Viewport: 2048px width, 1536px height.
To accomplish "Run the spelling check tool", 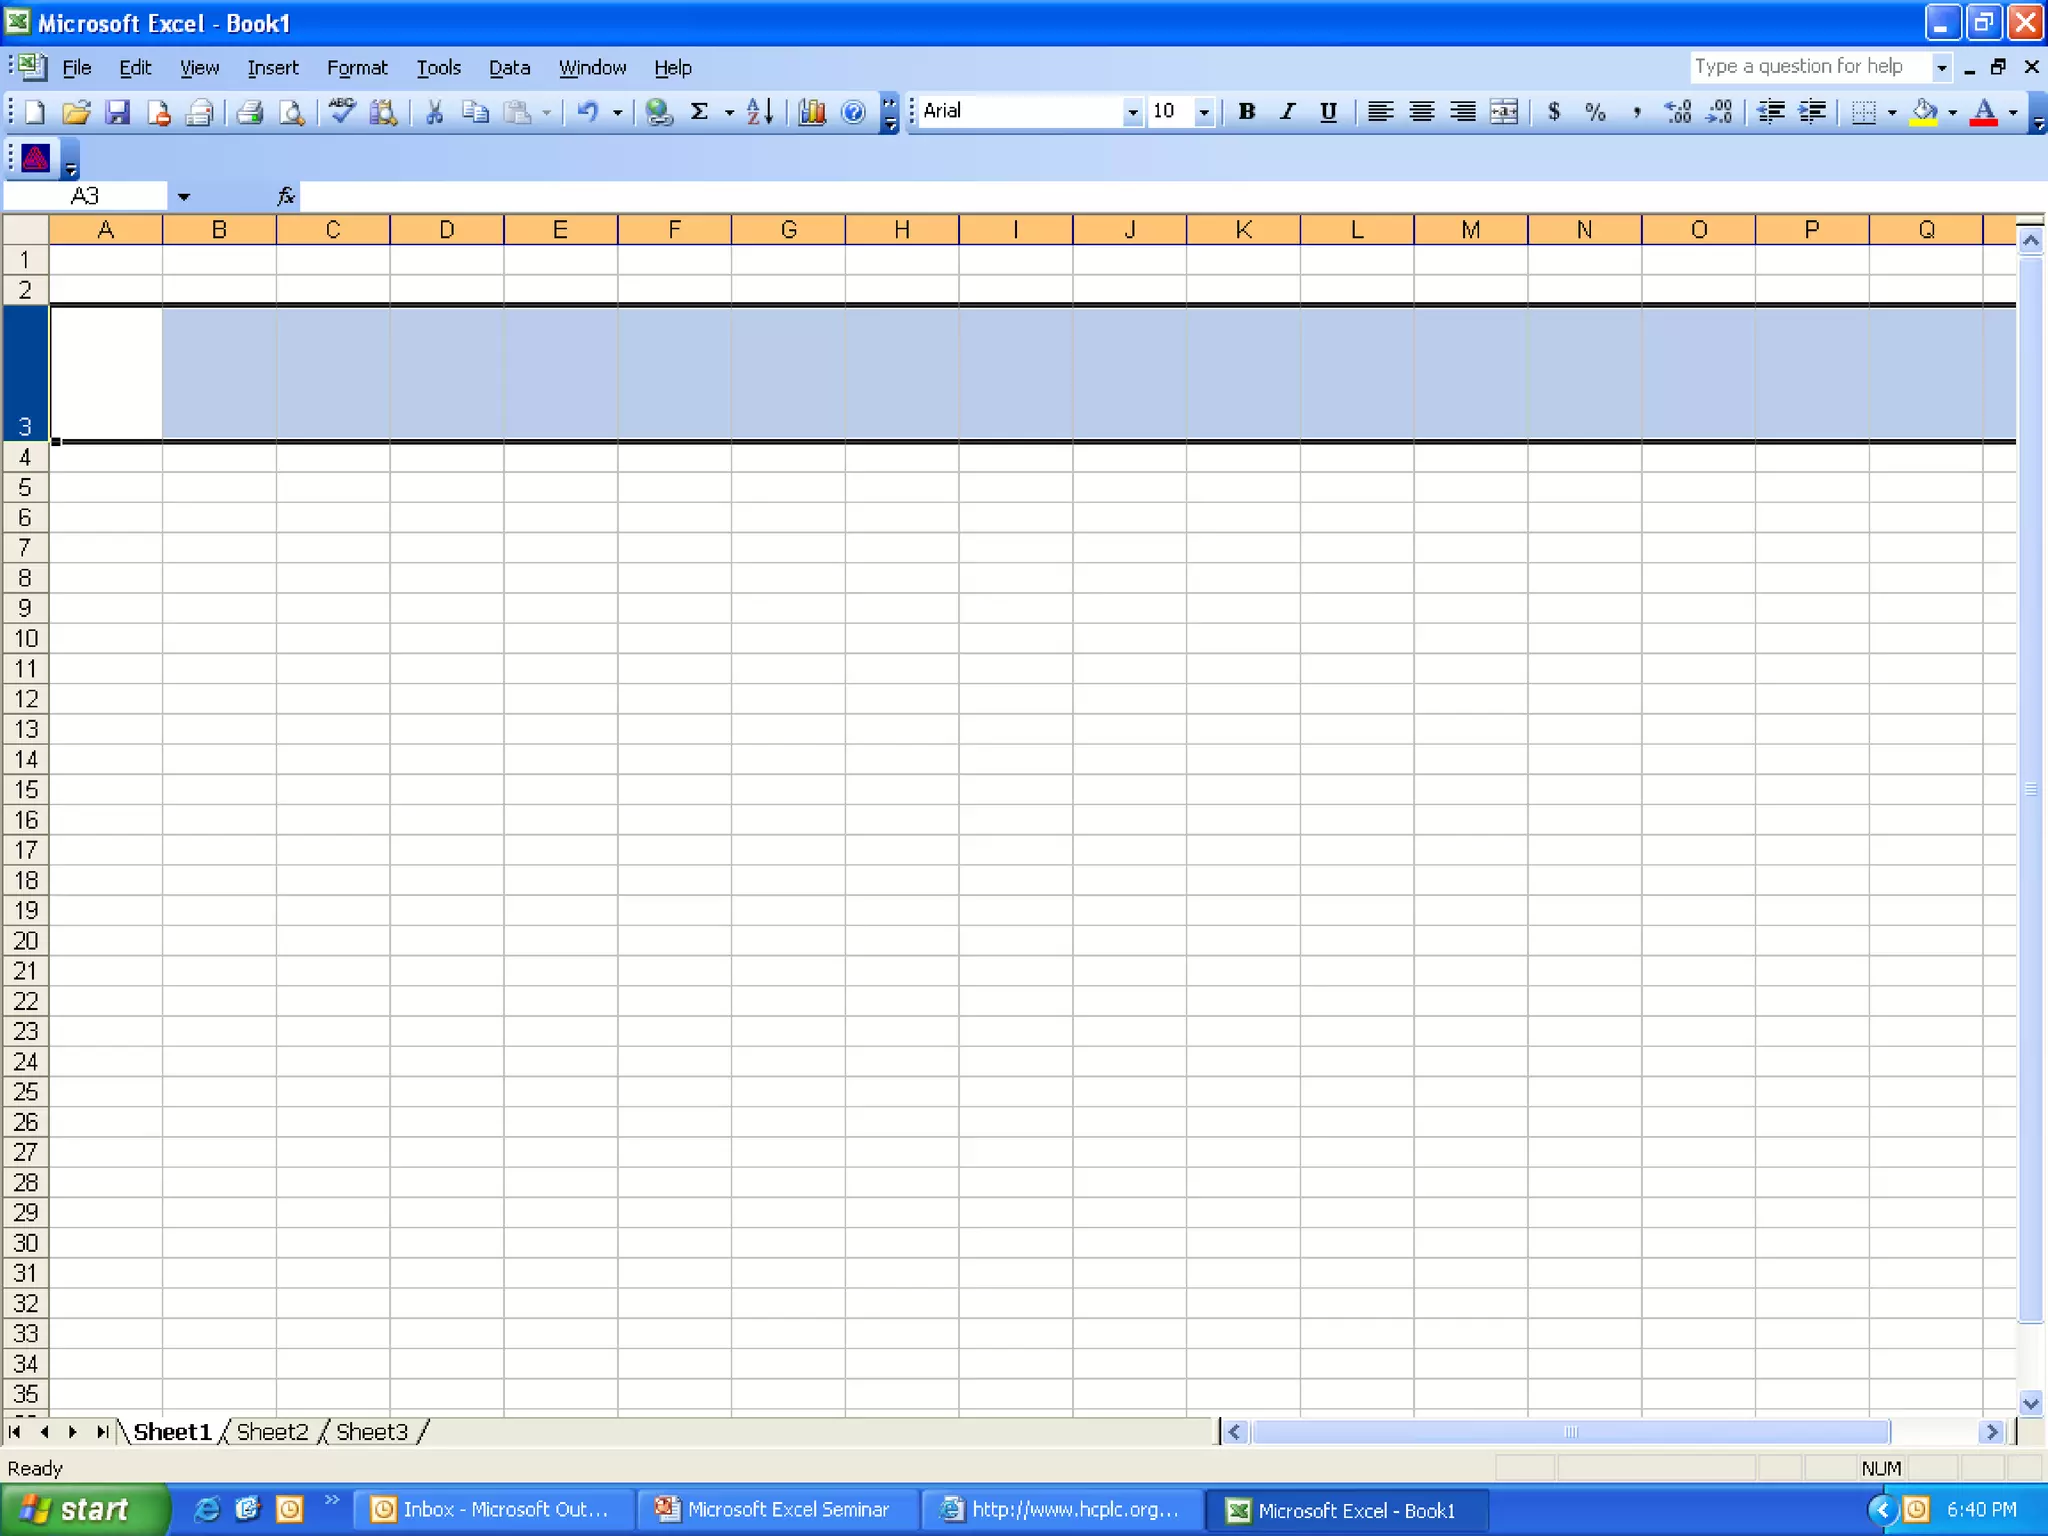I will [x=342, y=112].
